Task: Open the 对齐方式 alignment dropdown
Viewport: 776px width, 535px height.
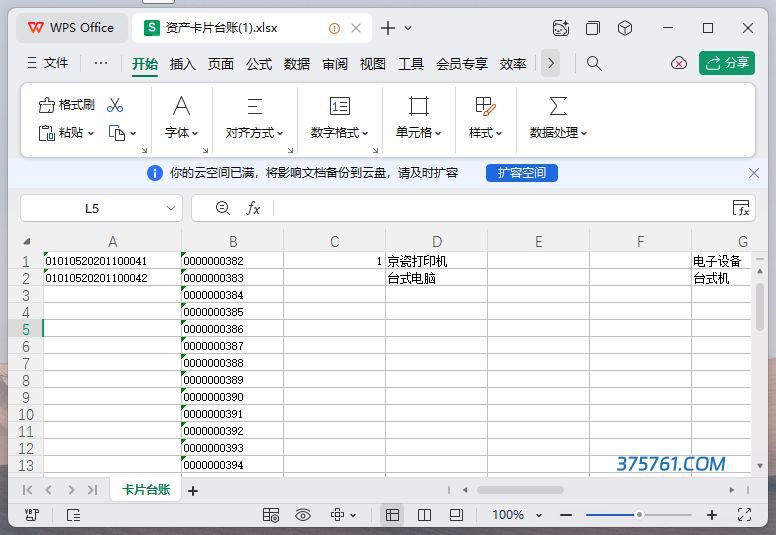Action: 254,132
